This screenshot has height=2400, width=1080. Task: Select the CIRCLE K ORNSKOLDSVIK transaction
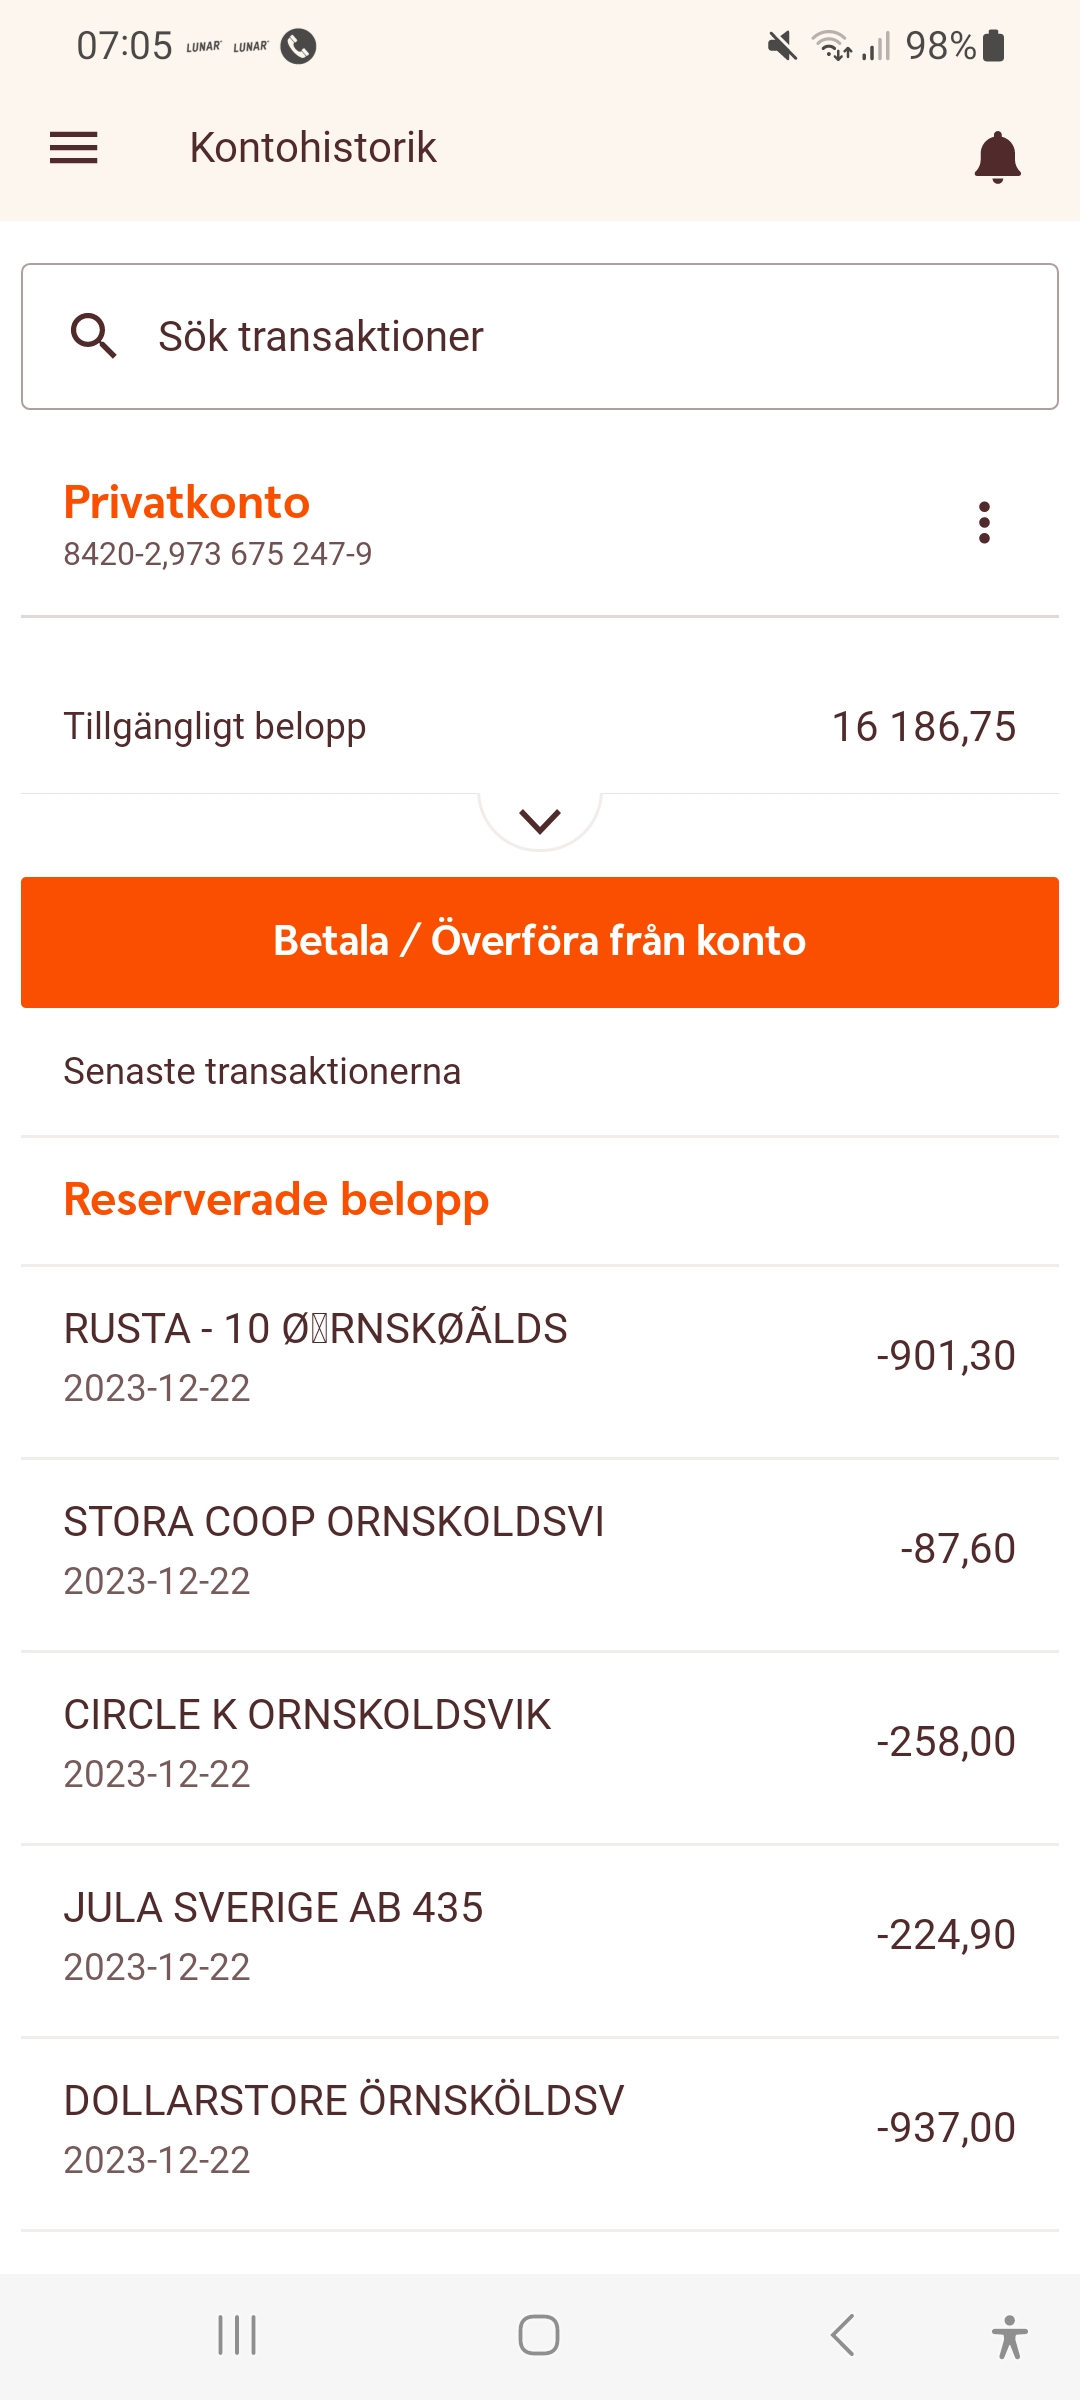click(x=540, y=1743)
